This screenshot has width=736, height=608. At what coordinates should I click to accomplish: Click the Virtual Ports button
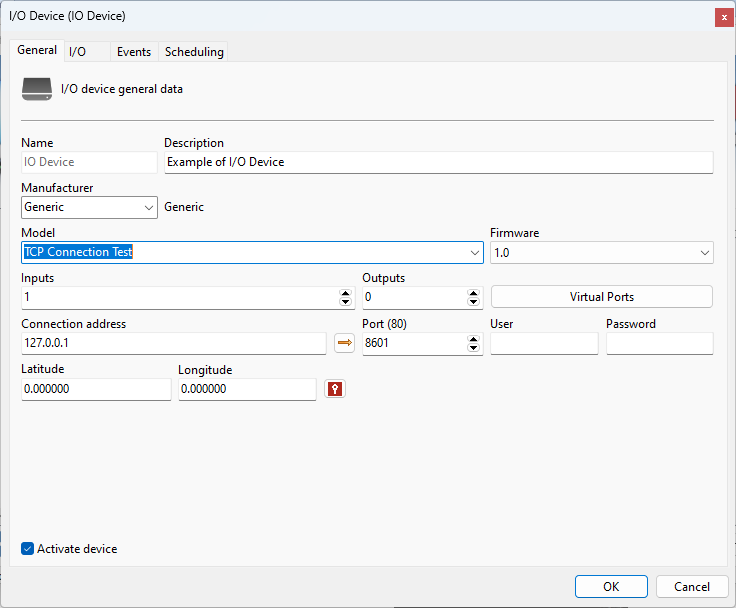click(602, 297)
